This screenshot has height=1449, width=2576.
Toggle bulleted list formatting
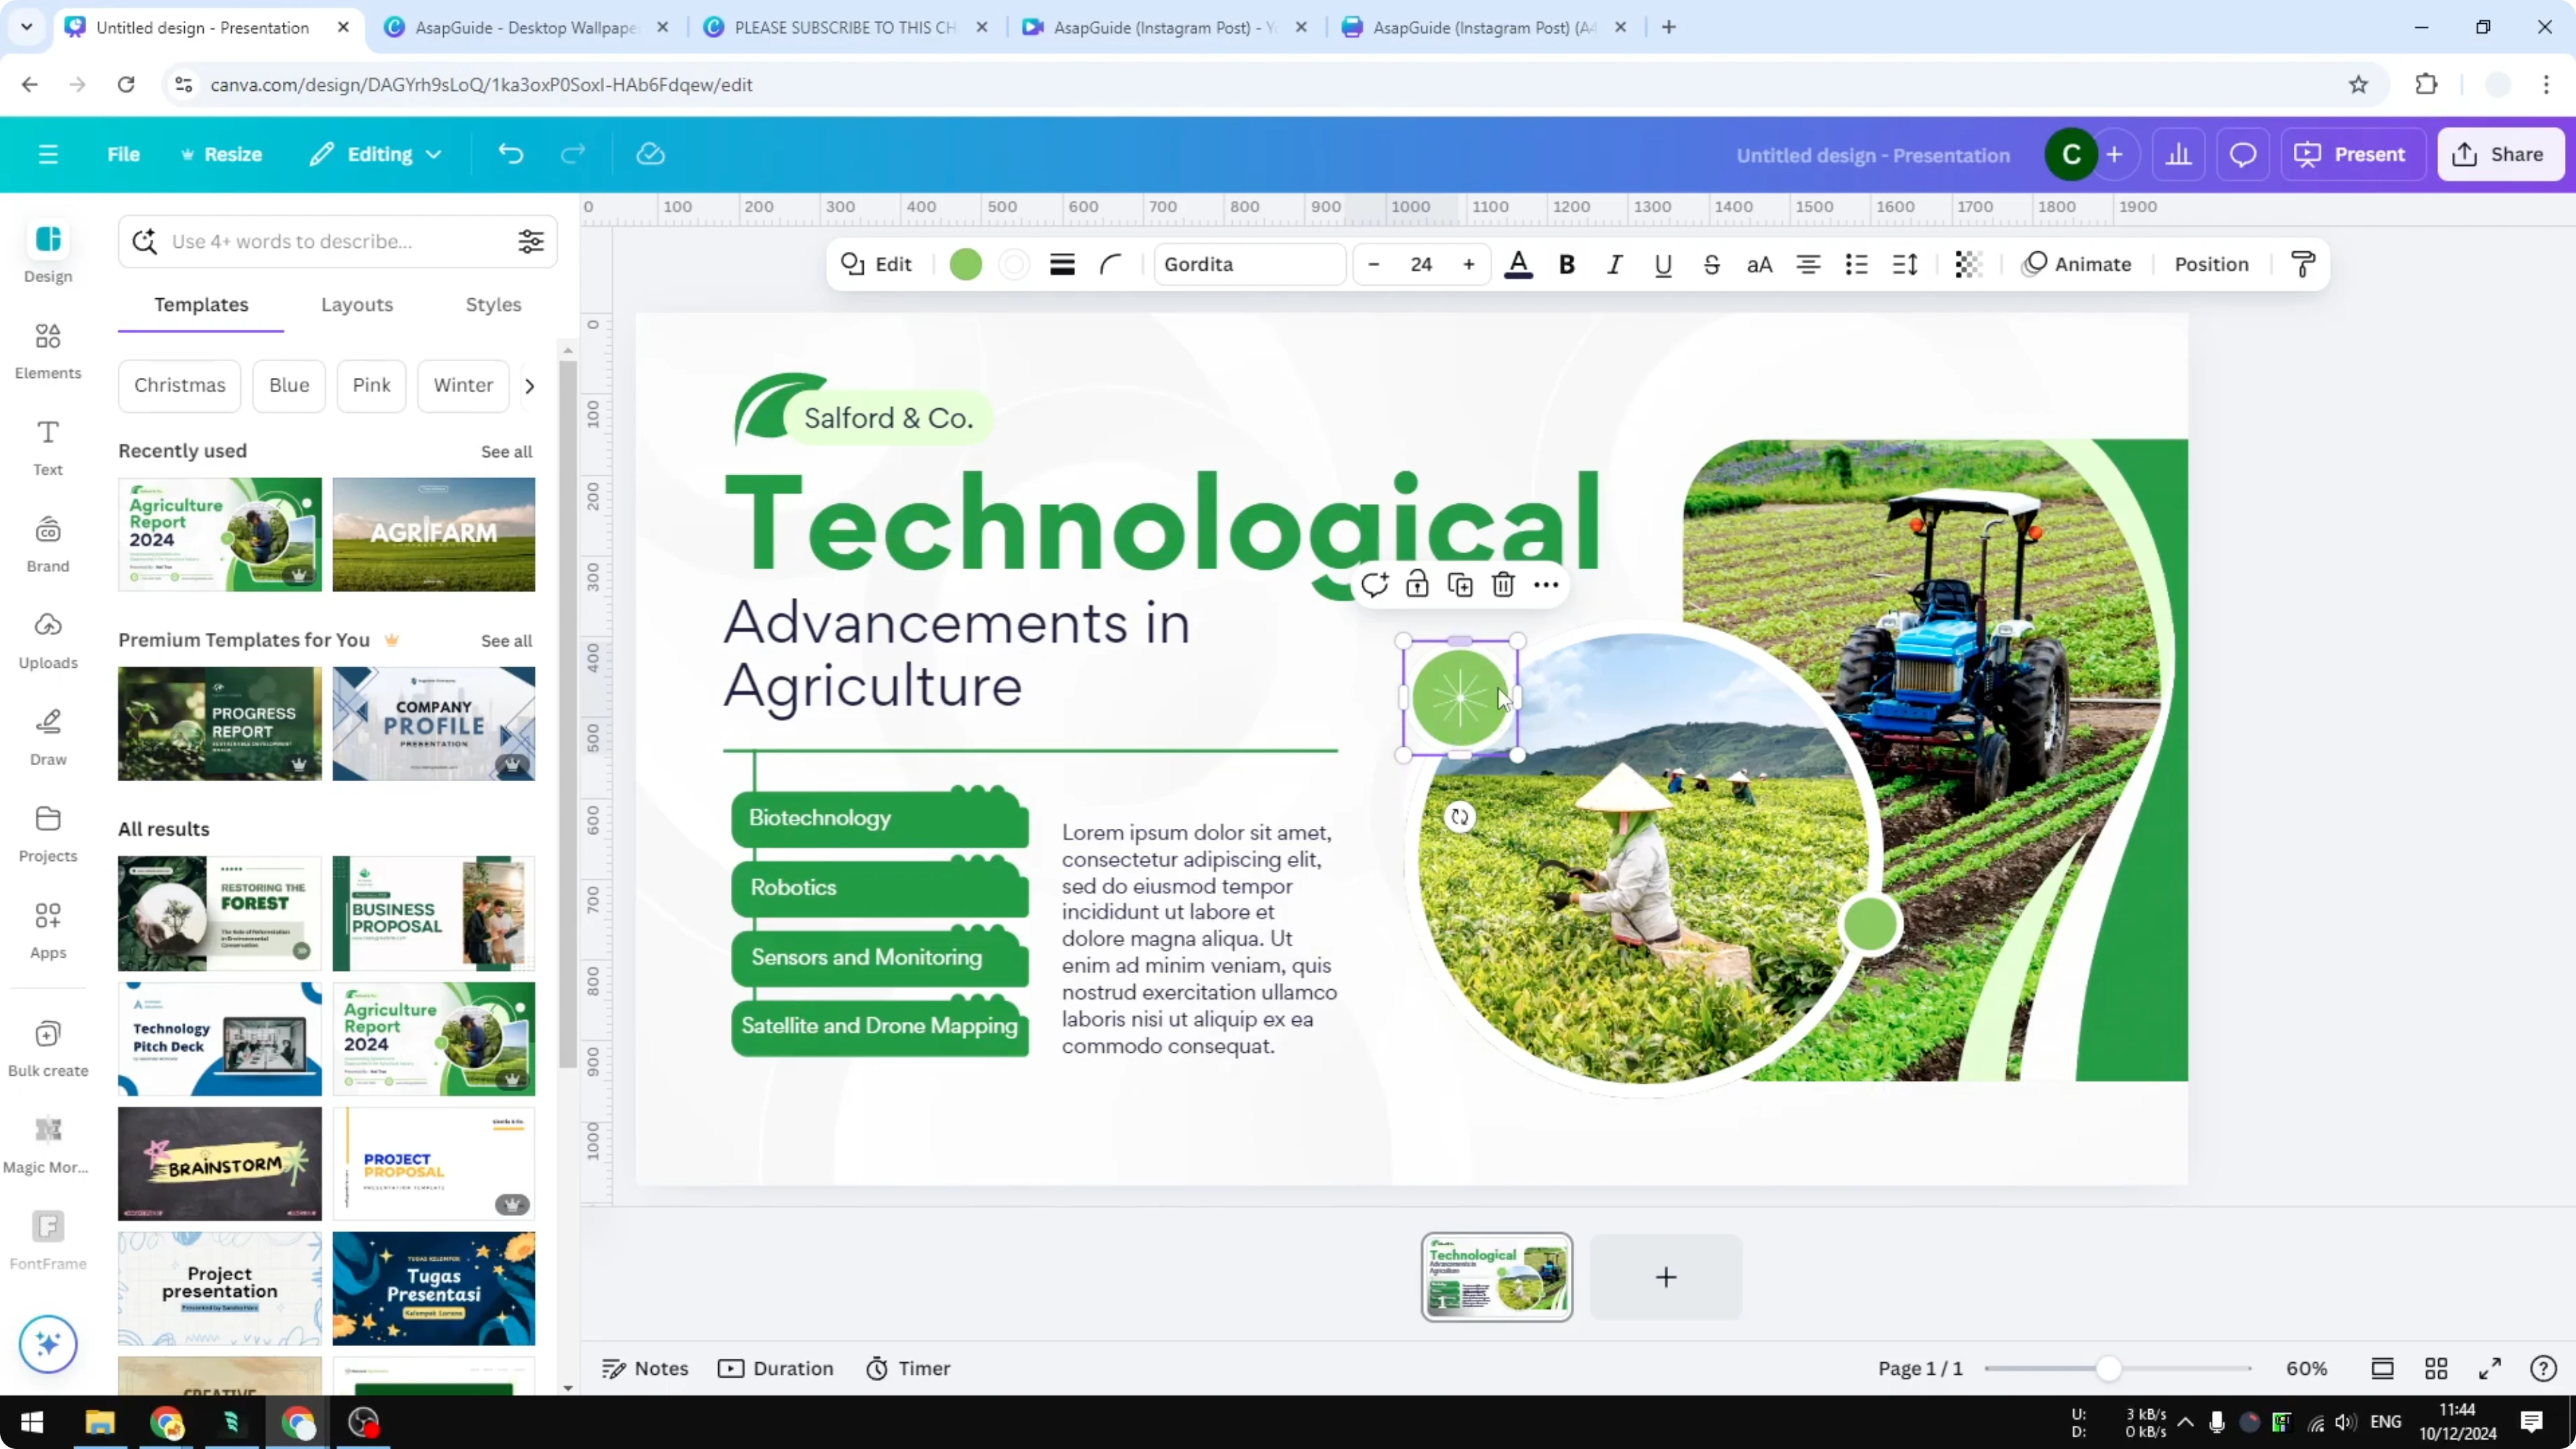tap(1856, 264)
